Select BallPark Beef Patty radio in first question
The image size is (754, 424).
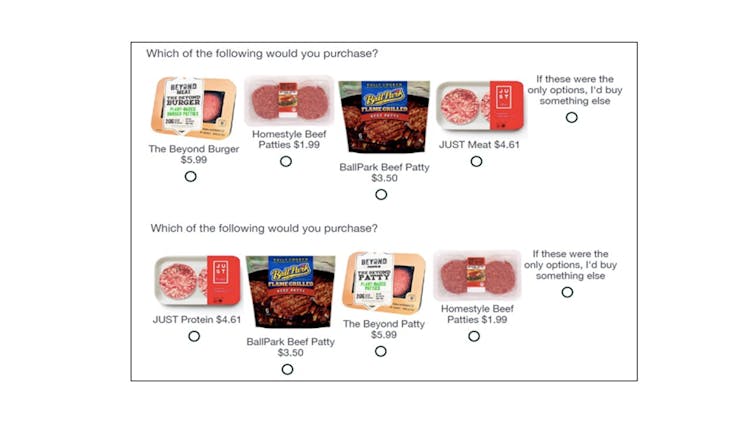[381, 194]
